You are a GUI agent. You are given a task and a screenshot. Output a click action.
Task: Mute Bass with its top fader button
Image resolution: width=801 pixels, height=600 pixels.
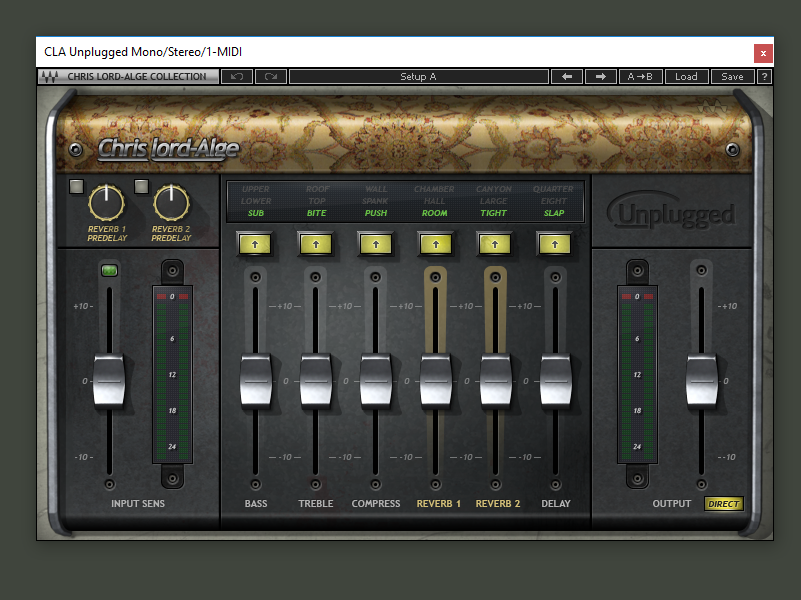(x=255, y=277)
